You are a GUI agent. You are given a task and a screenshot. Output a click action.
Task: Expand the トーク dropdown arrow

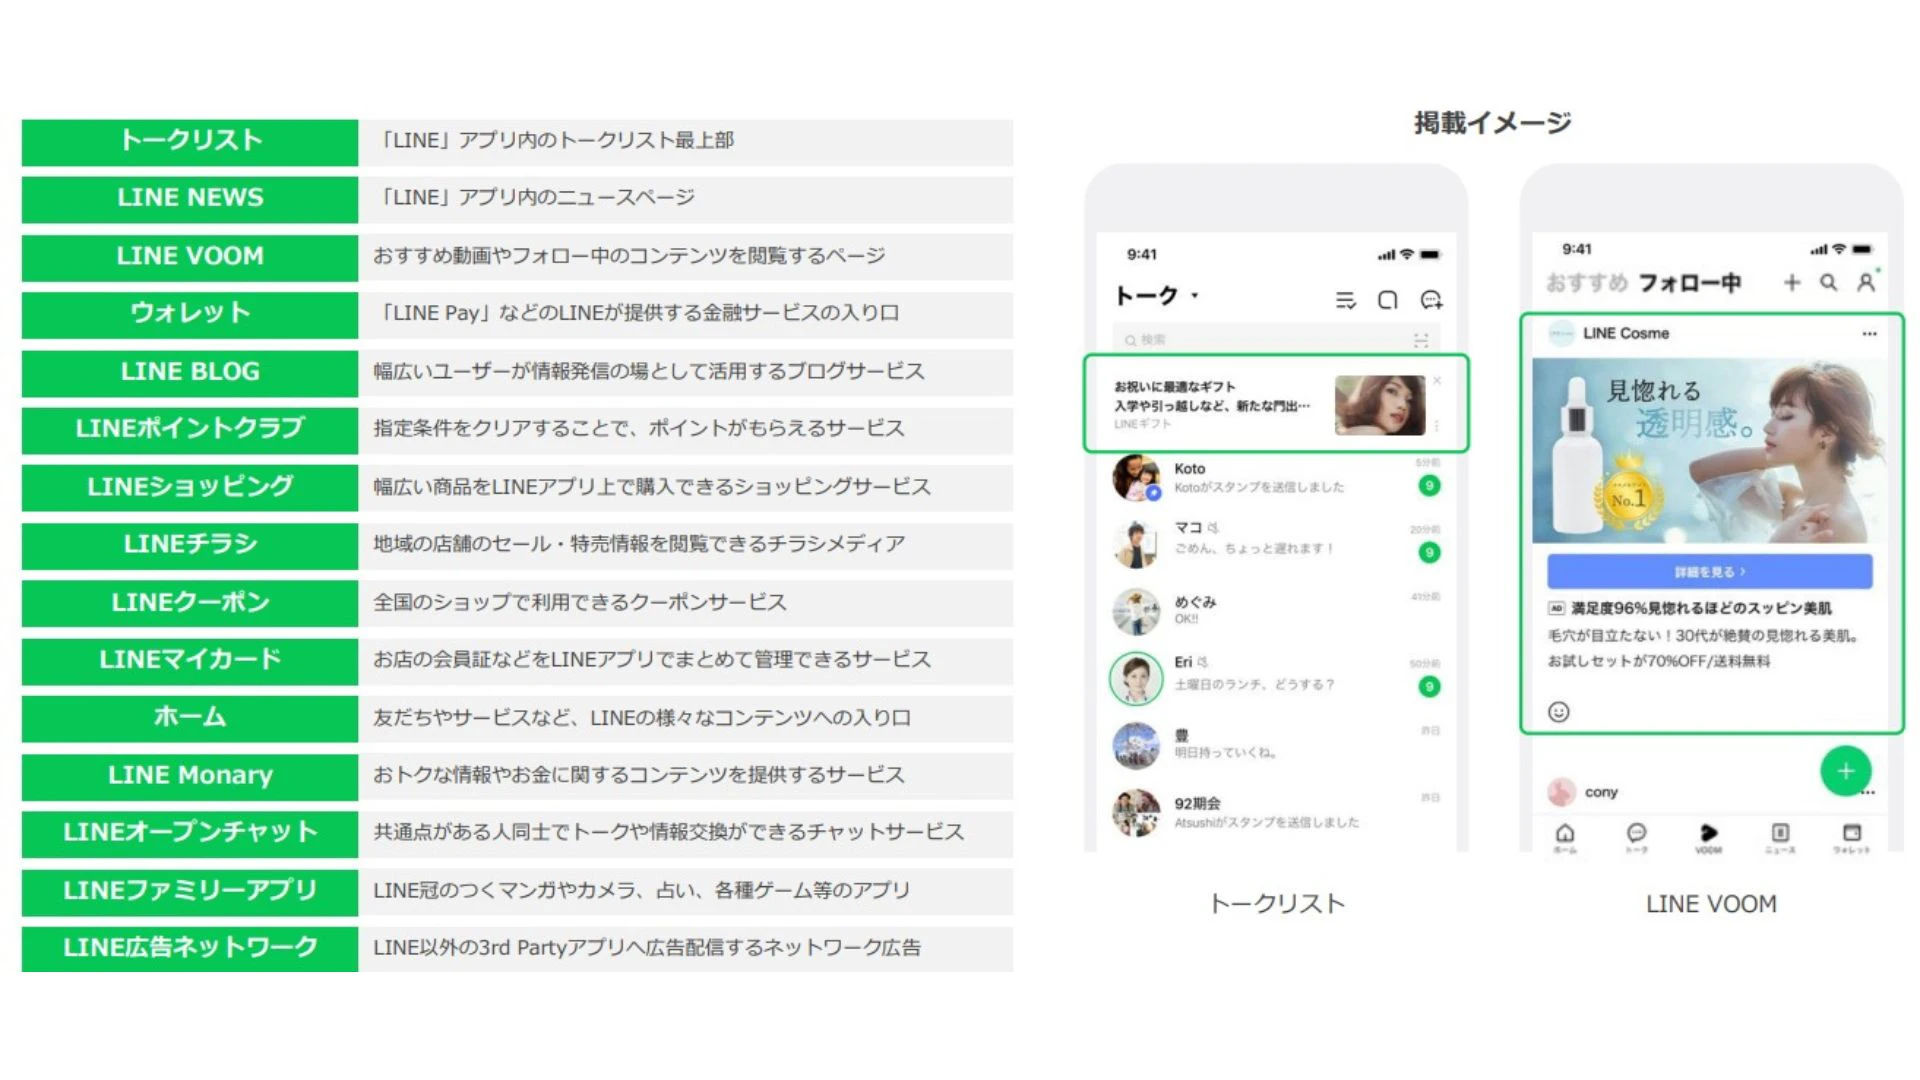pyautogui.click(x=1195, y=296)
